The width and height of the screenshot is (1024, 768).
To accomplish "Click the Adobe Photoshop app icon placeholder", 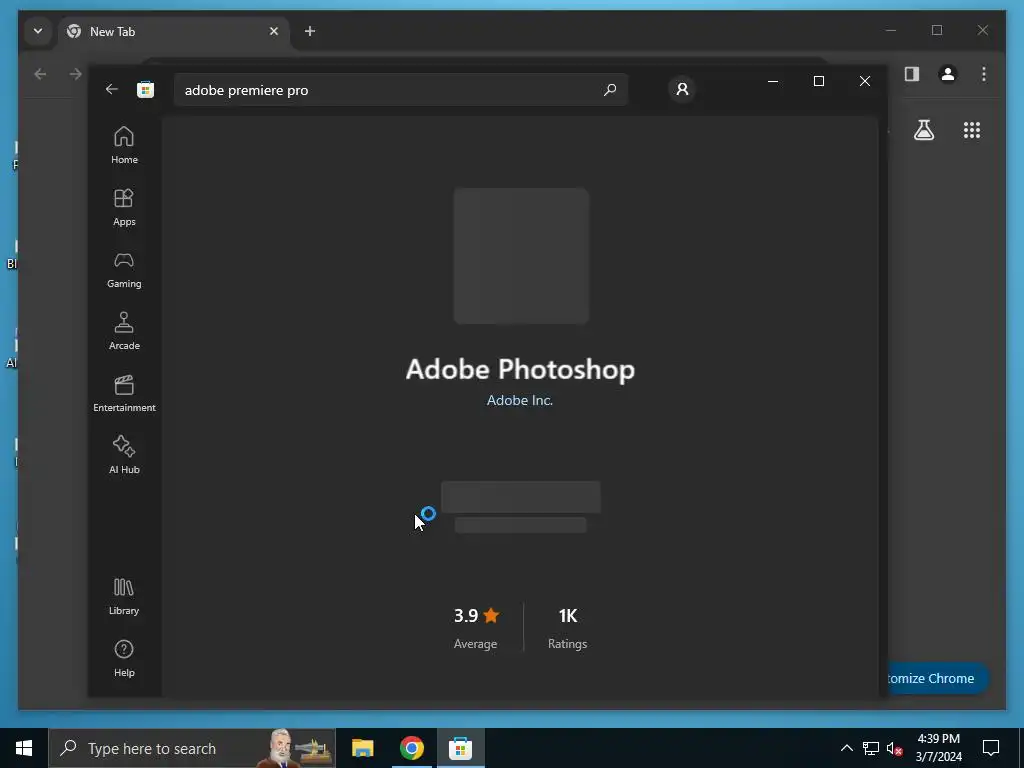I will point(521,255).
